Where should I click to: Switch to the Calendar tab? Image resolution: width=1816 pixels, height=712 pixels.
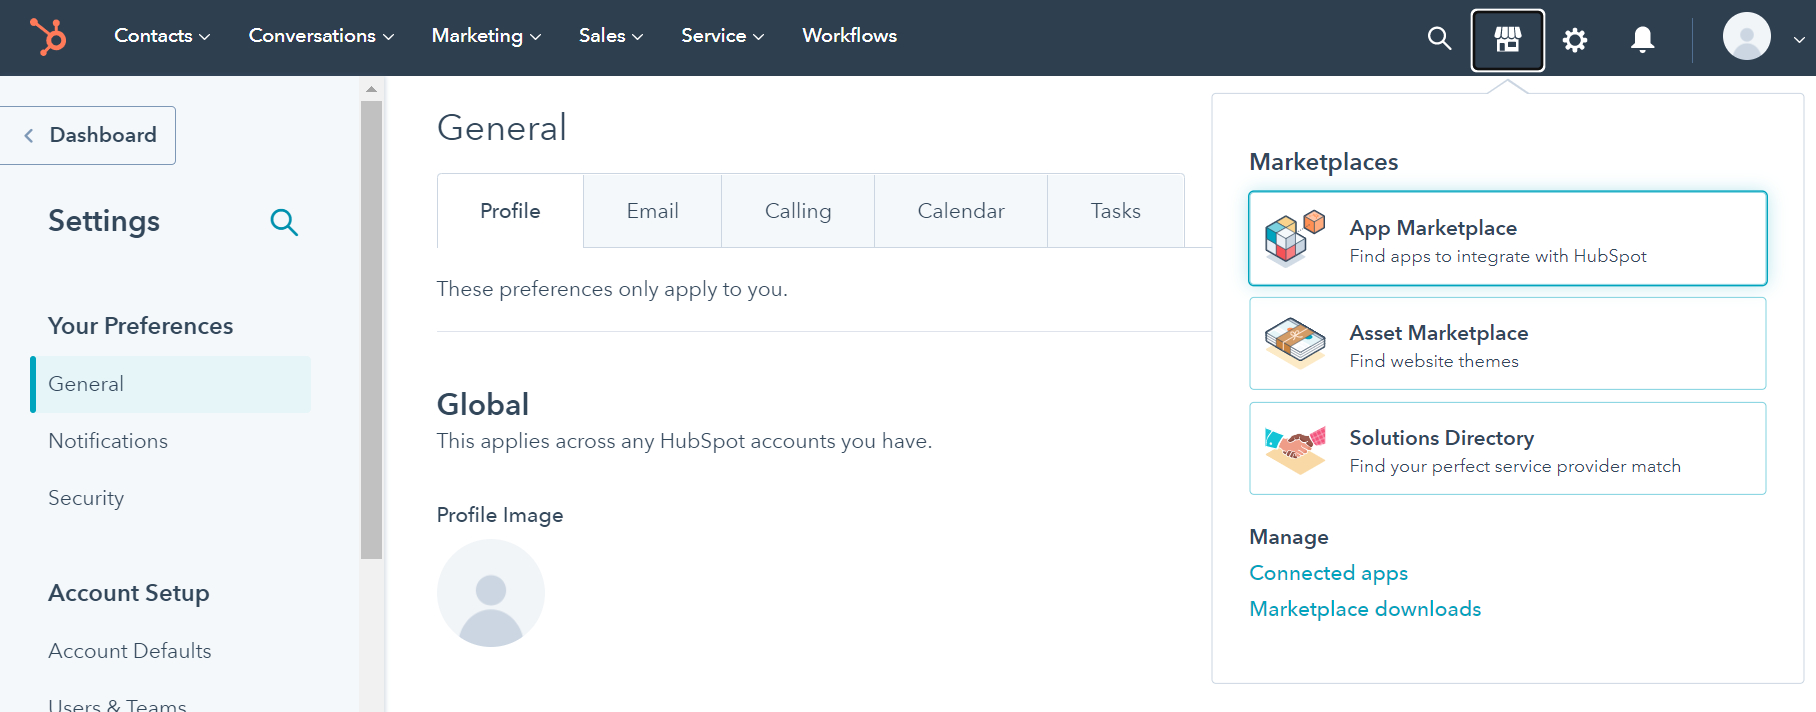[961, 211]
